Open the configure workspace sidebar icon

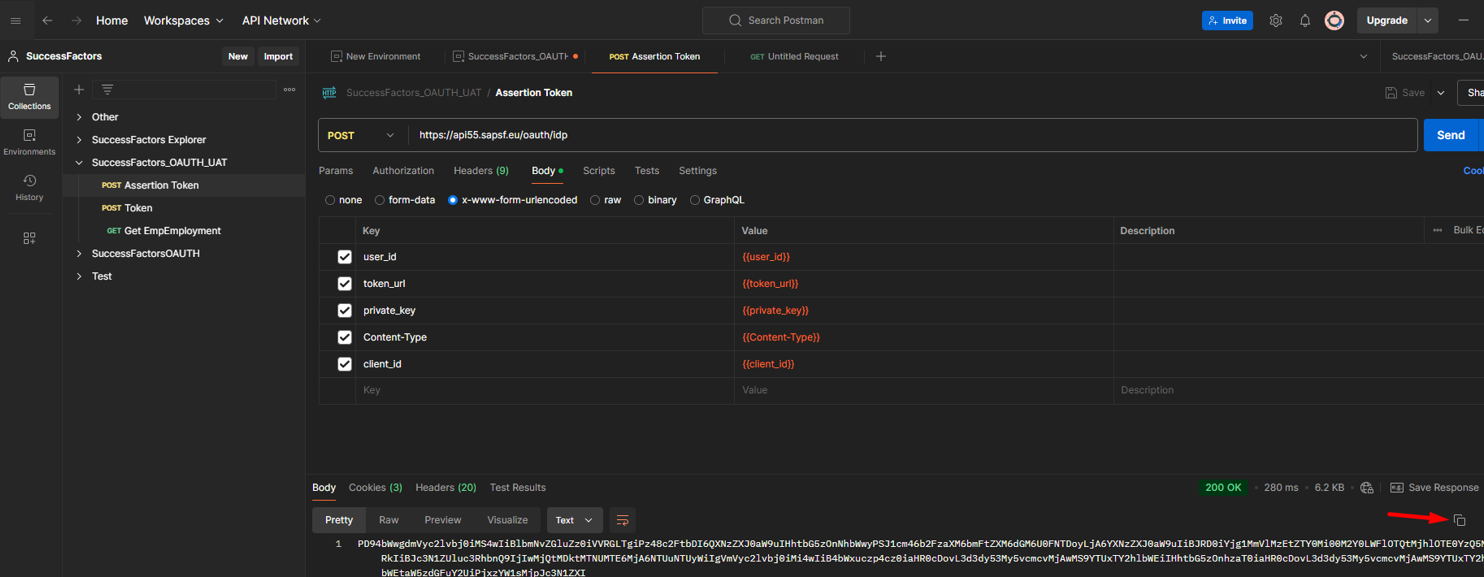29,238
